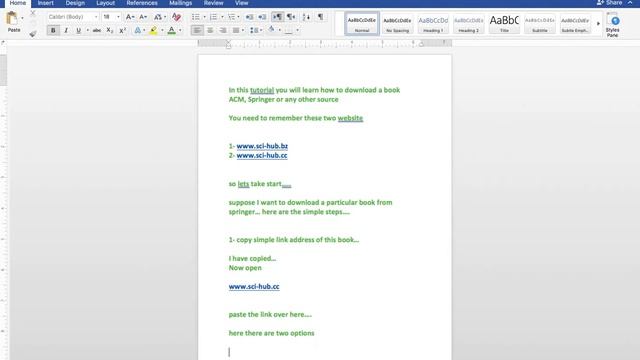Click the Paste clipboard icon

(x=12, y=19)
